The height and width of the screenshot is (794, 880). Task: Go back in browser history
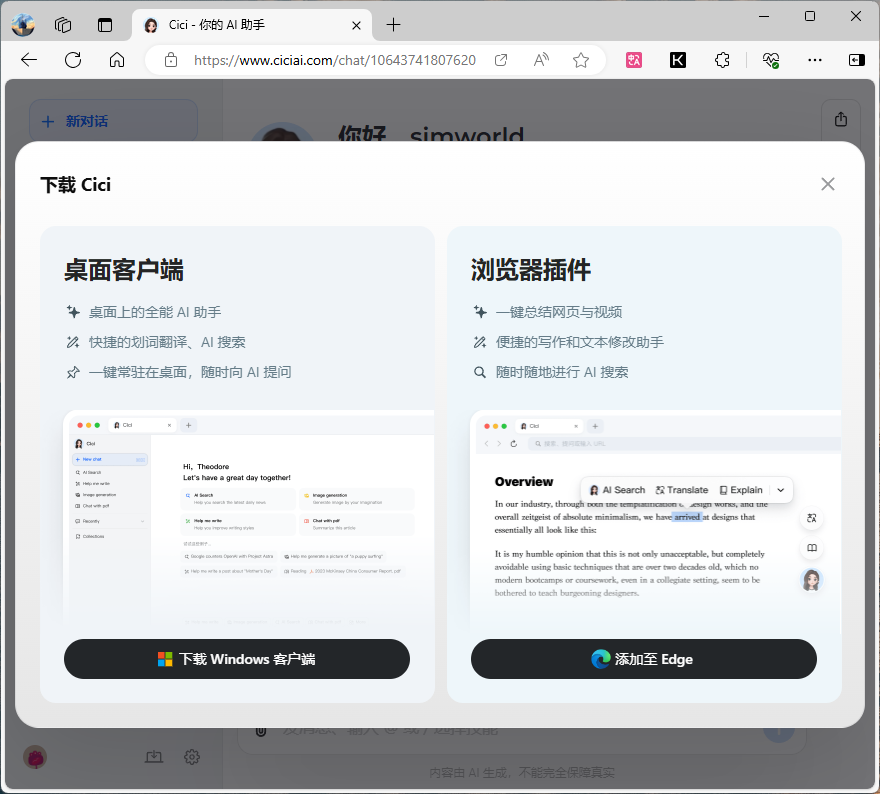point(29,59)
